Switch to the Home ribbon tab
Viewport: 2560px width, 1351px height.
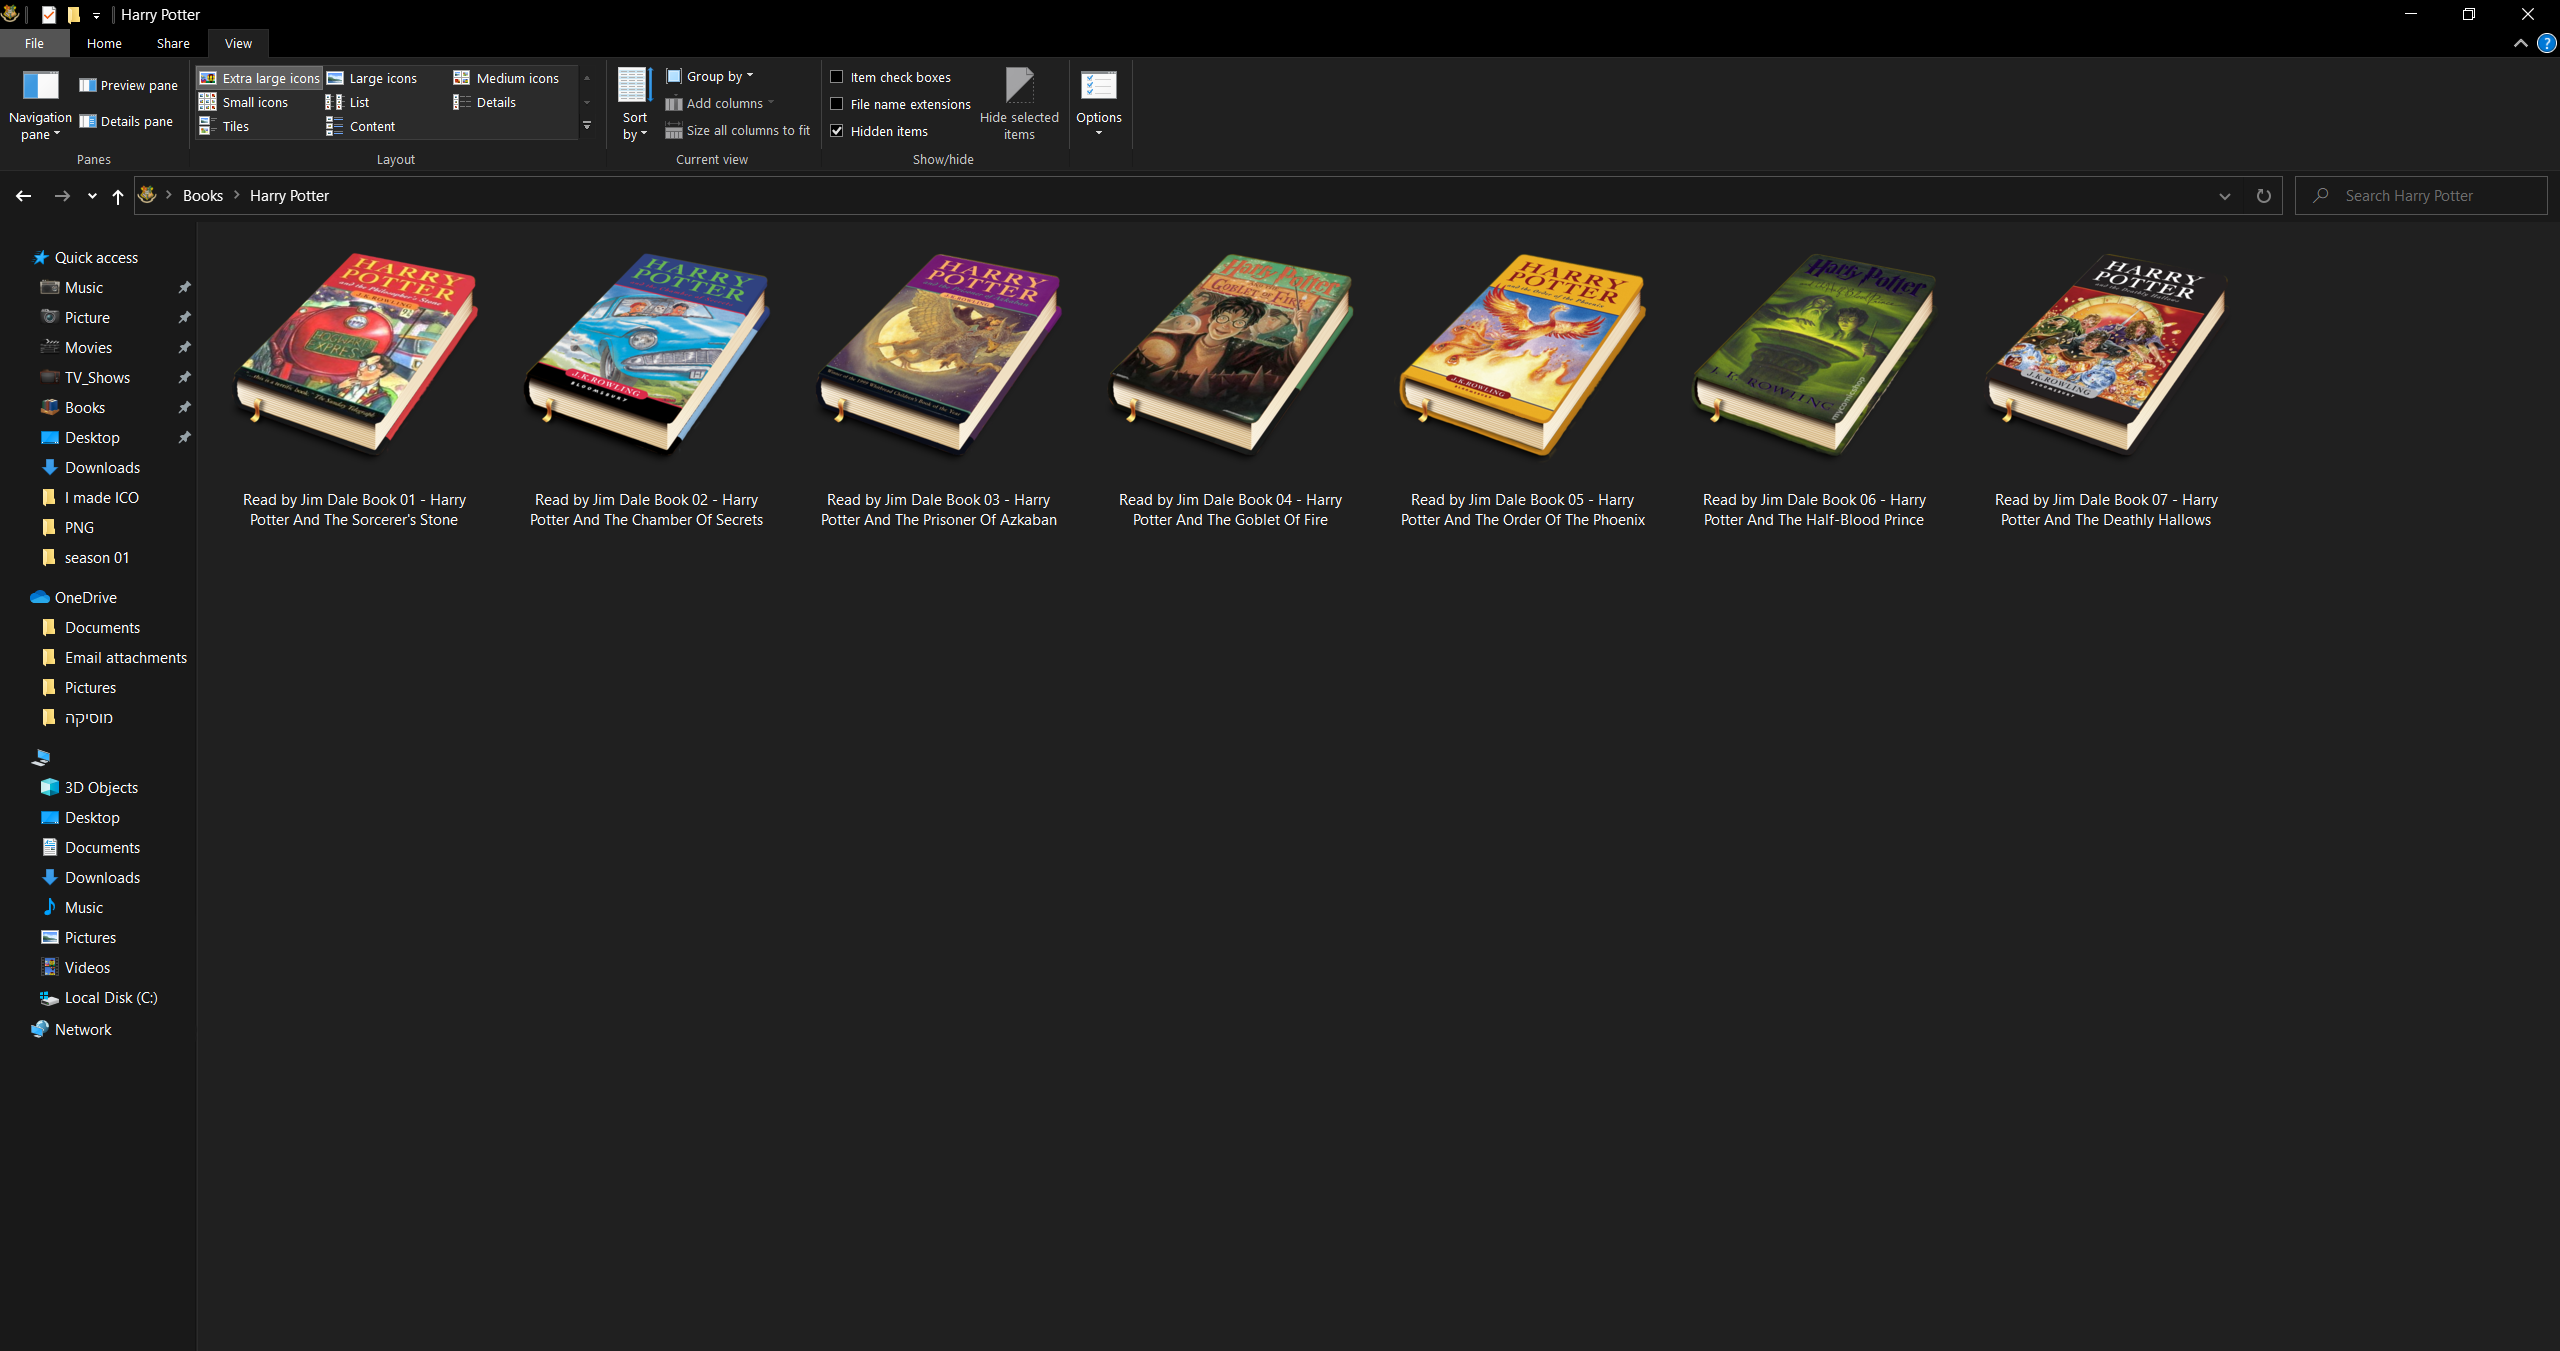pyautogui.click(x=103, y=43)
